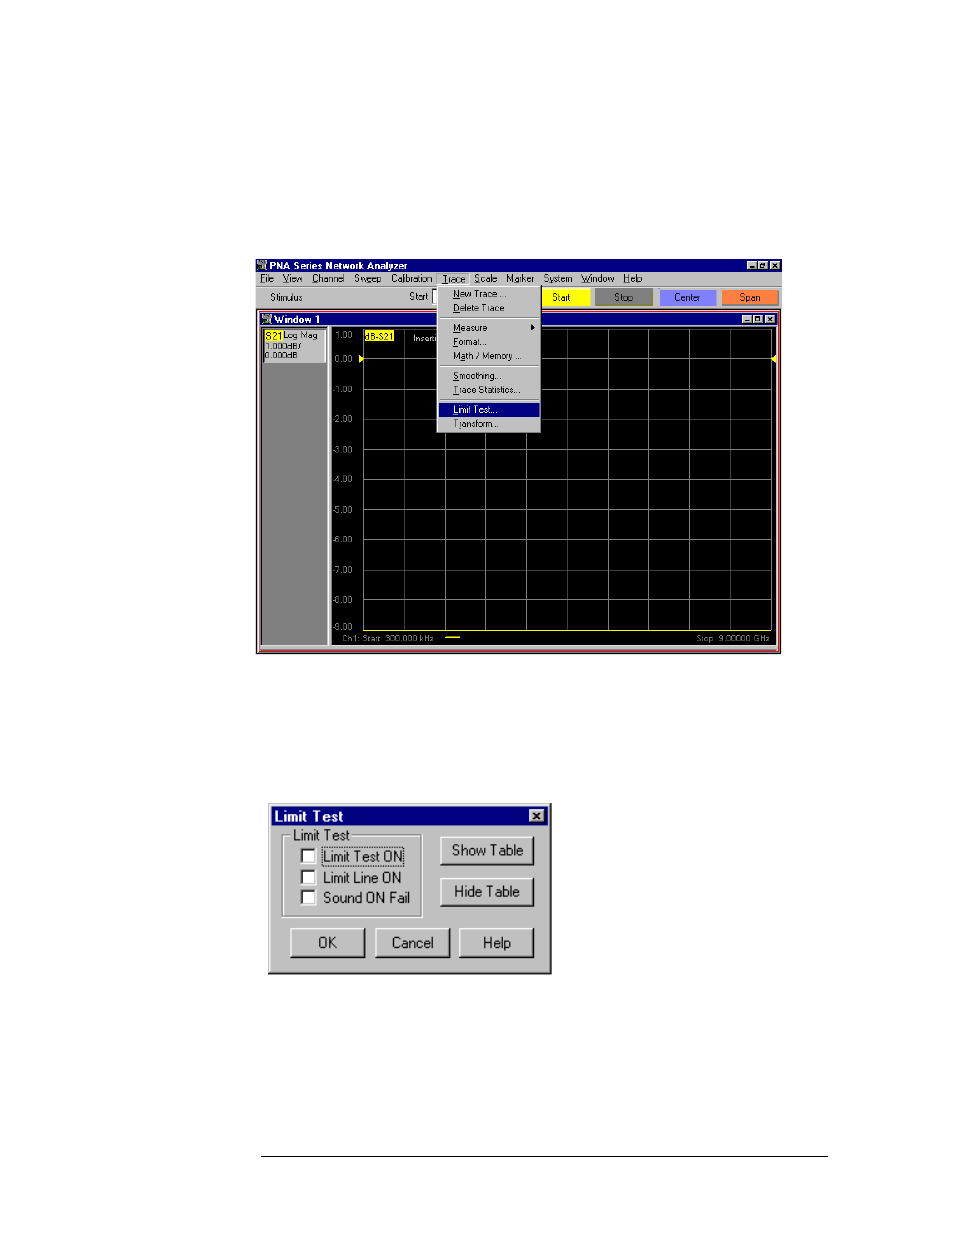The image size is (954, 1235).
Task: Open the File menu
Action: click(x=267, y=279)
